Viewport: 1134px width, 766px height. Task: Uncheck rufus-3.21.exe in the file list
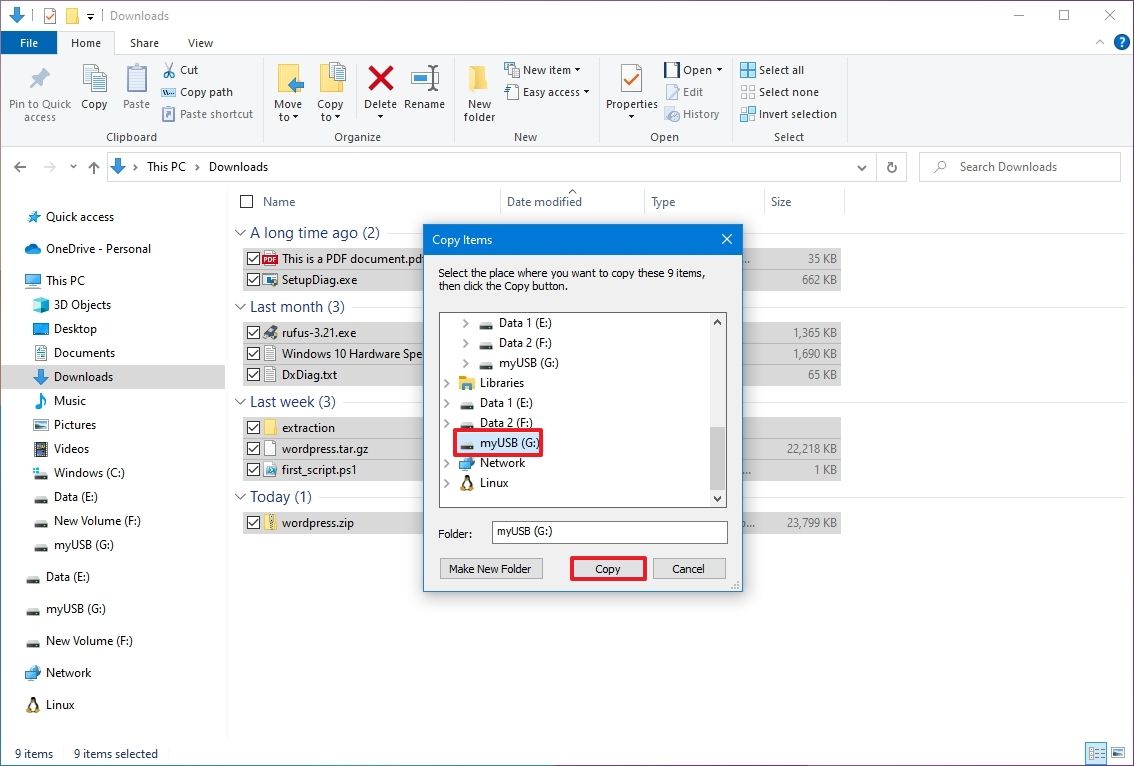click(252, 332)
